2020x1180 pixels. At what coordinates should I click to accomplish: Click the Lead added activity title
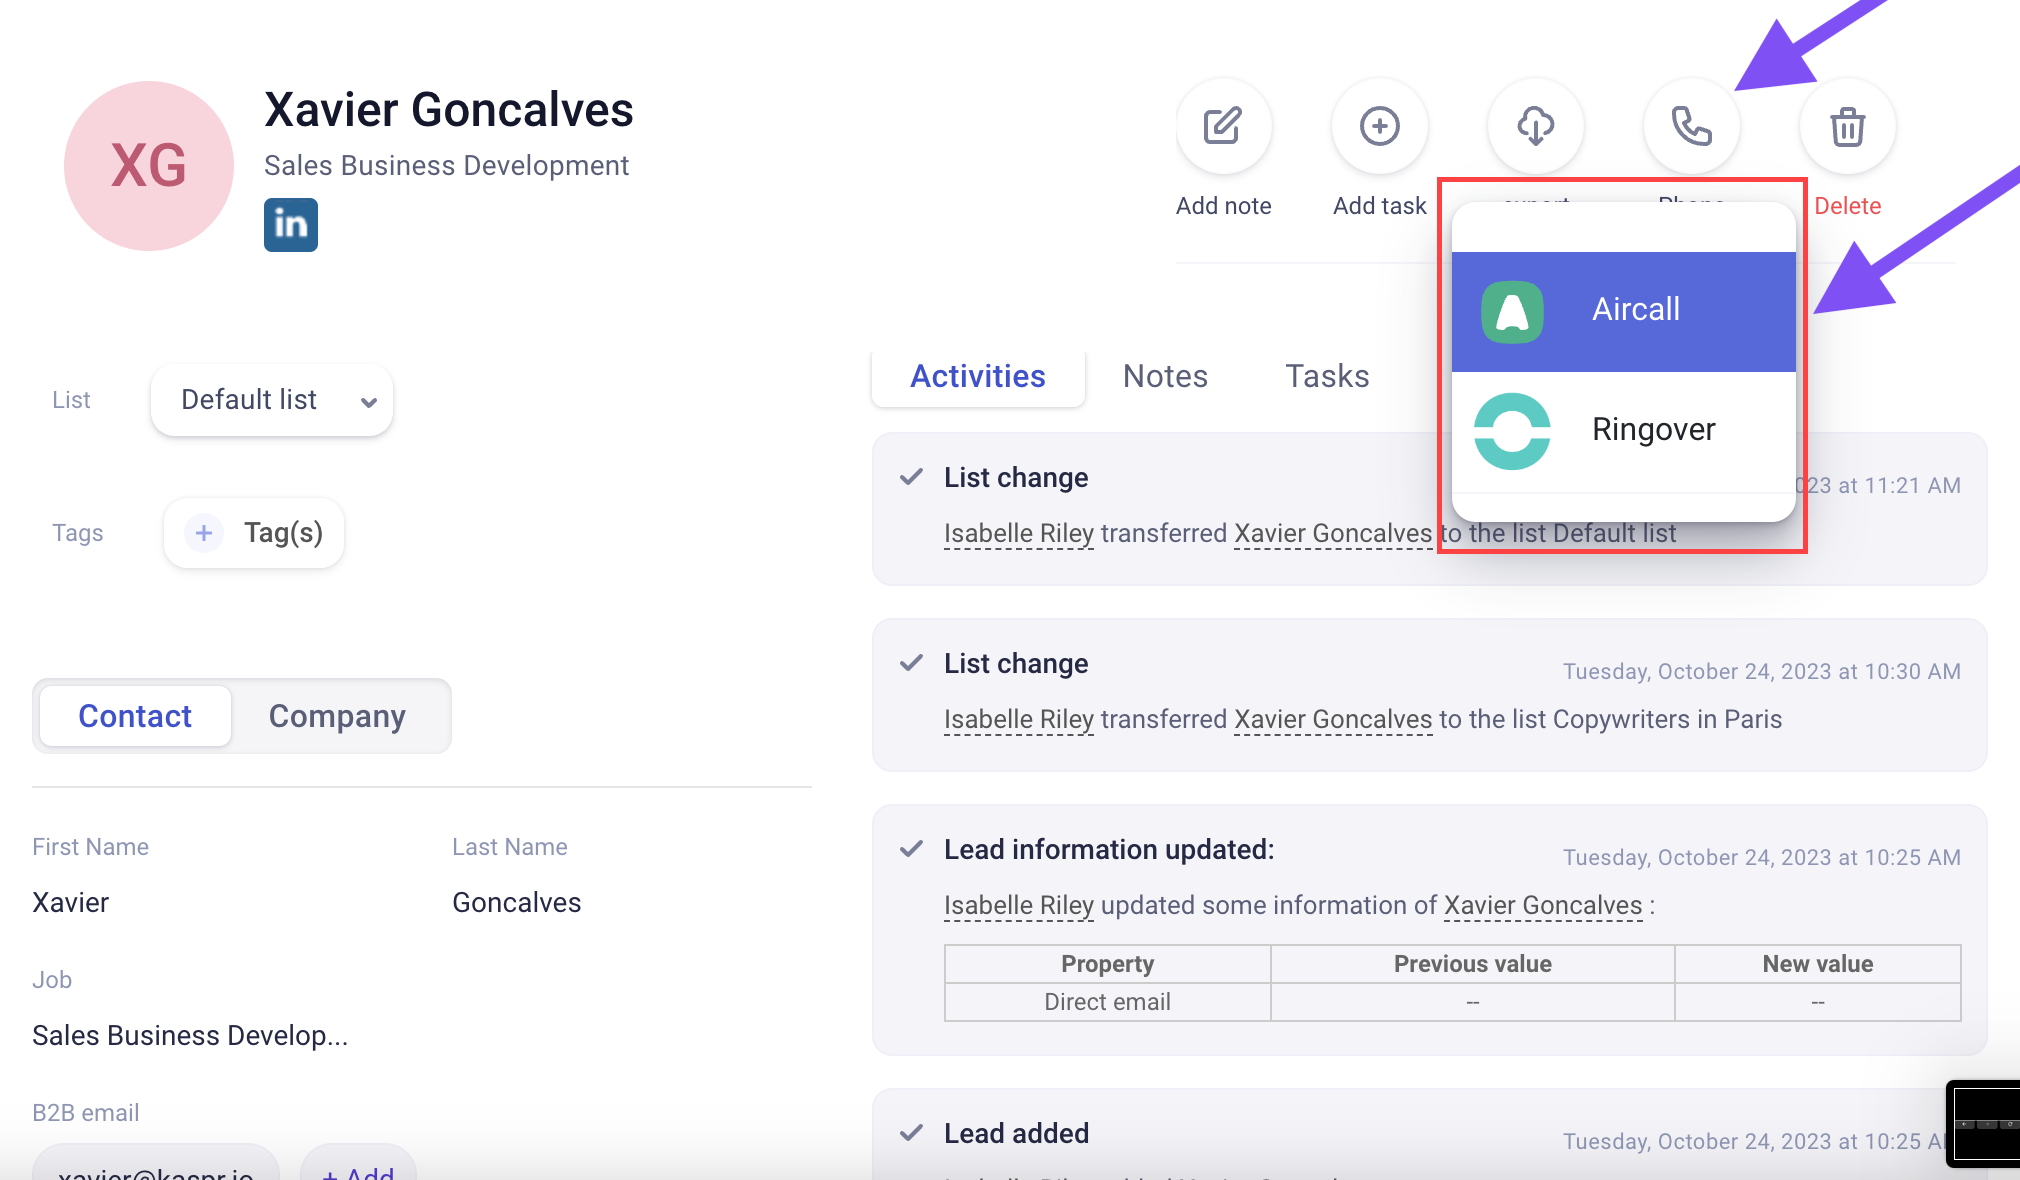click(1016, 1133)
